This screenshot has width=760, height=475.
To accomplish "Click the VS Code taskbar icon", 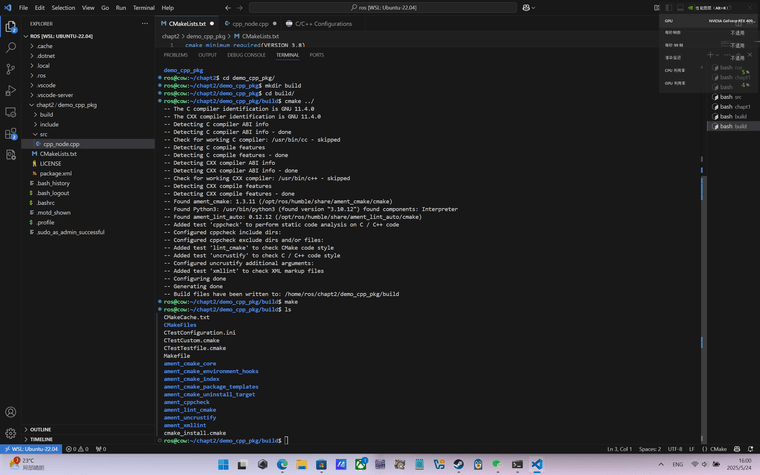I will 537,464.
